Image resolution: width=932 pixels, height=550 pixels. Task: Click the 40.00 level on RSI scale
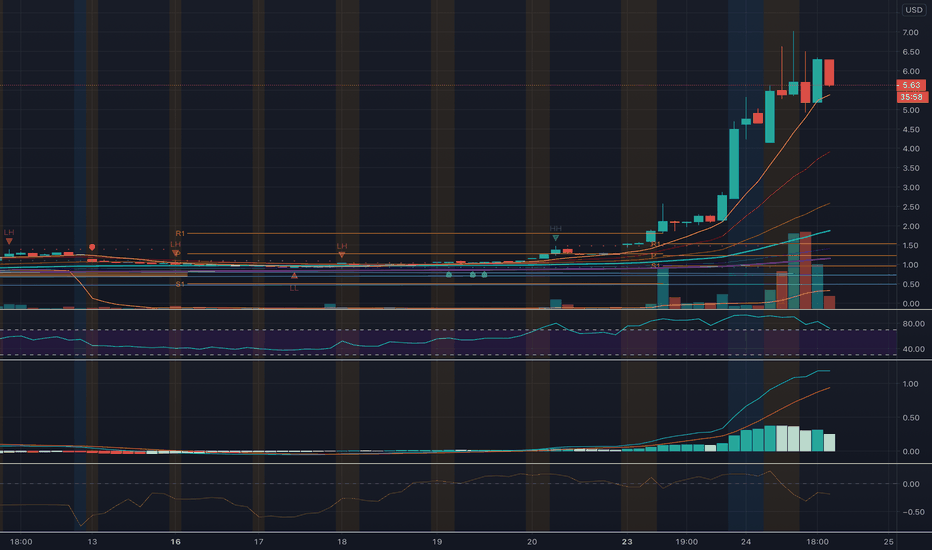913,349
